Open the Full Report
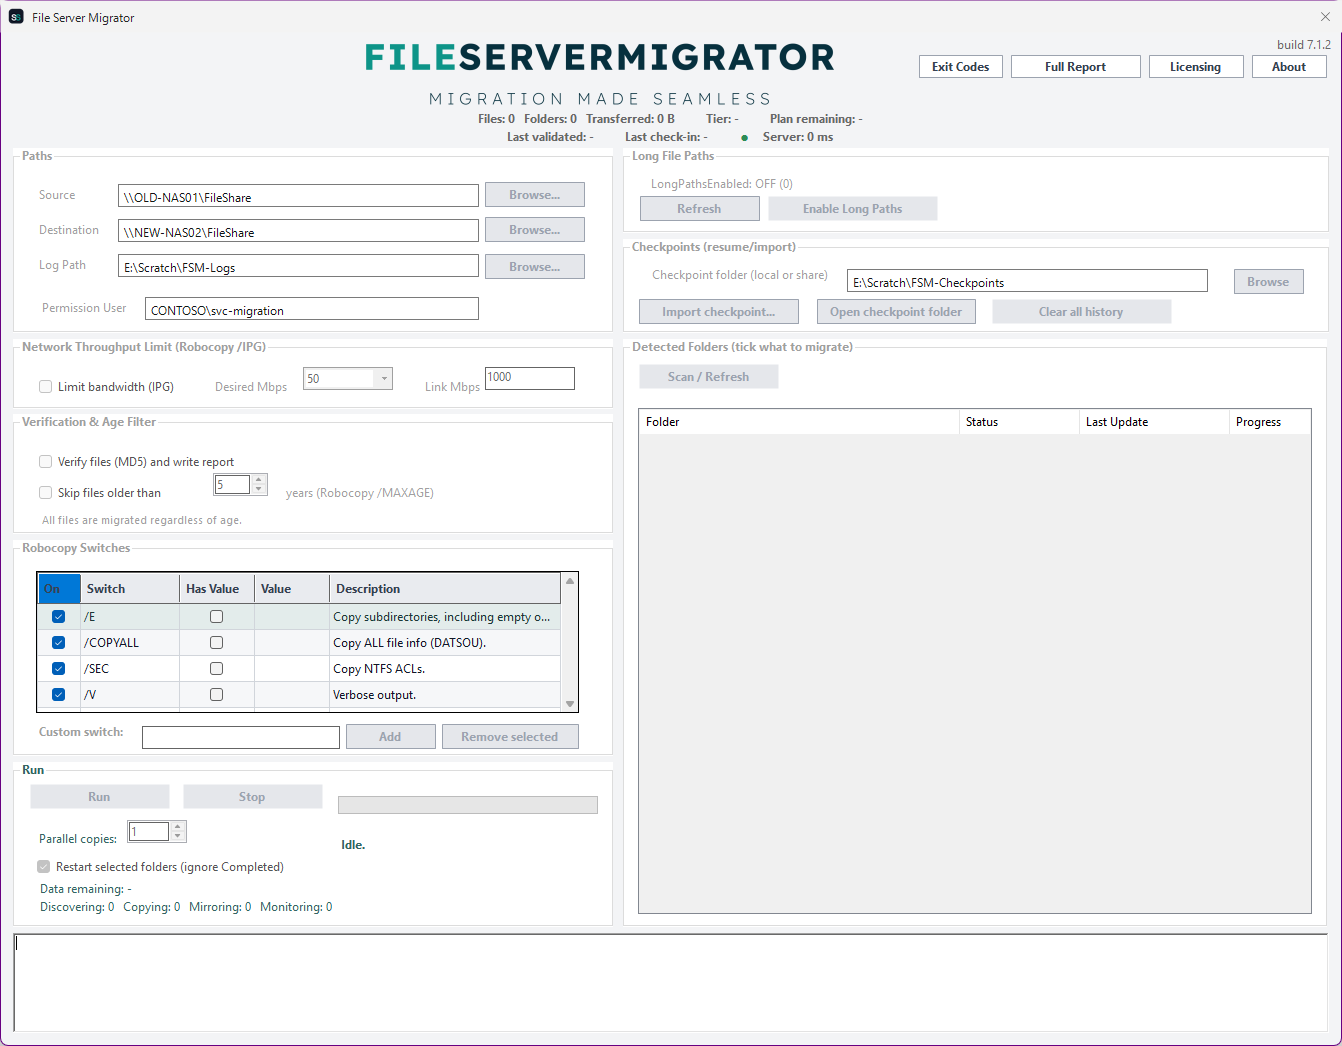The image size is (1342, 1046). [1075, 67]
